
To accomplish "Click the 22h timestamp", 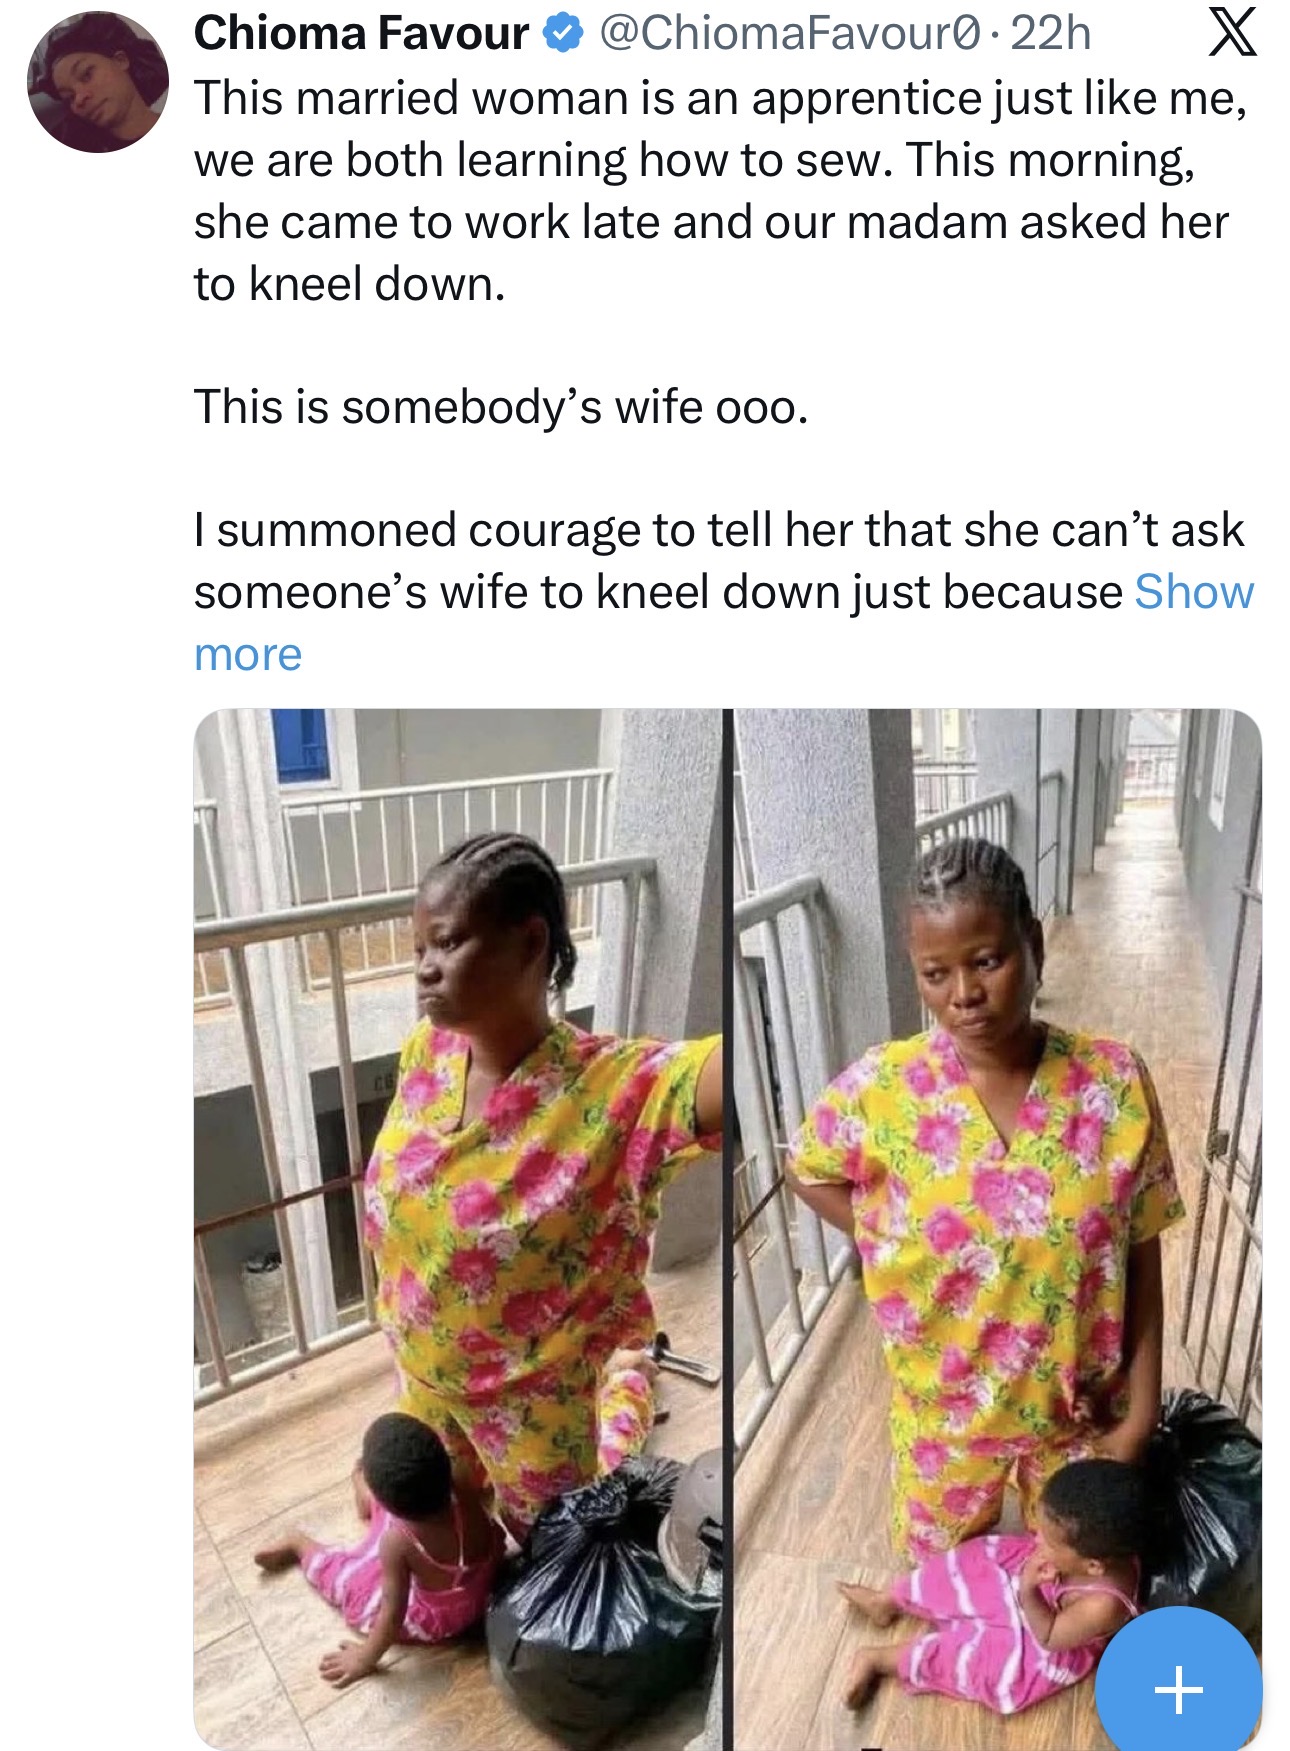I will (1050, 34).
